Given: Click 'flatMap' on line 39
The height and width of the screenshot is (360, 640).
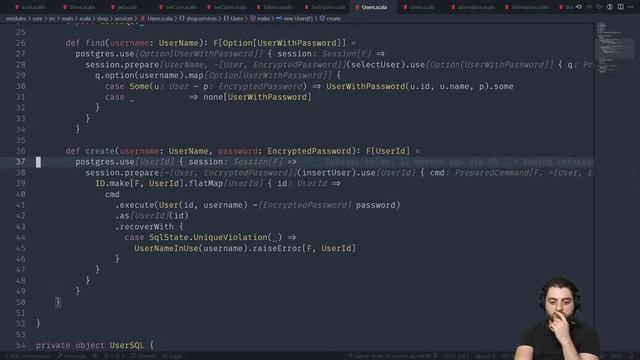Looking at the screenshot, I should click(x=206, y=183).
